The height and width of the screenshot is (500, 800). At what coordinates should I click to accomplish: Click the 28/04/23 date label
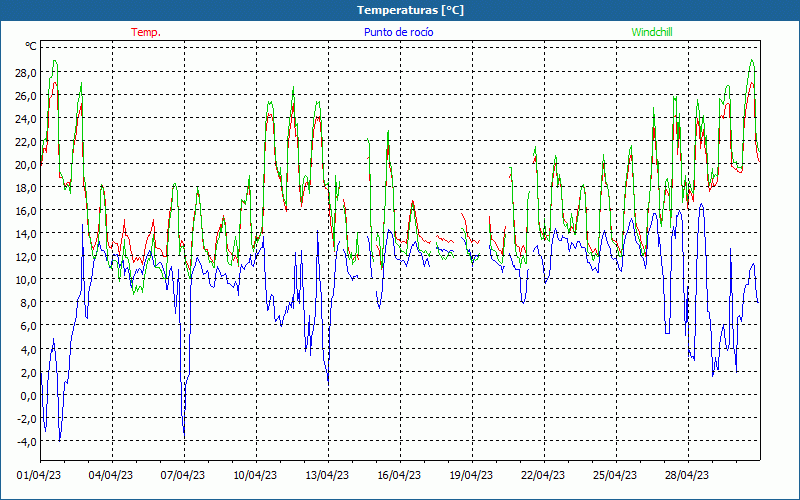point(687,476)
